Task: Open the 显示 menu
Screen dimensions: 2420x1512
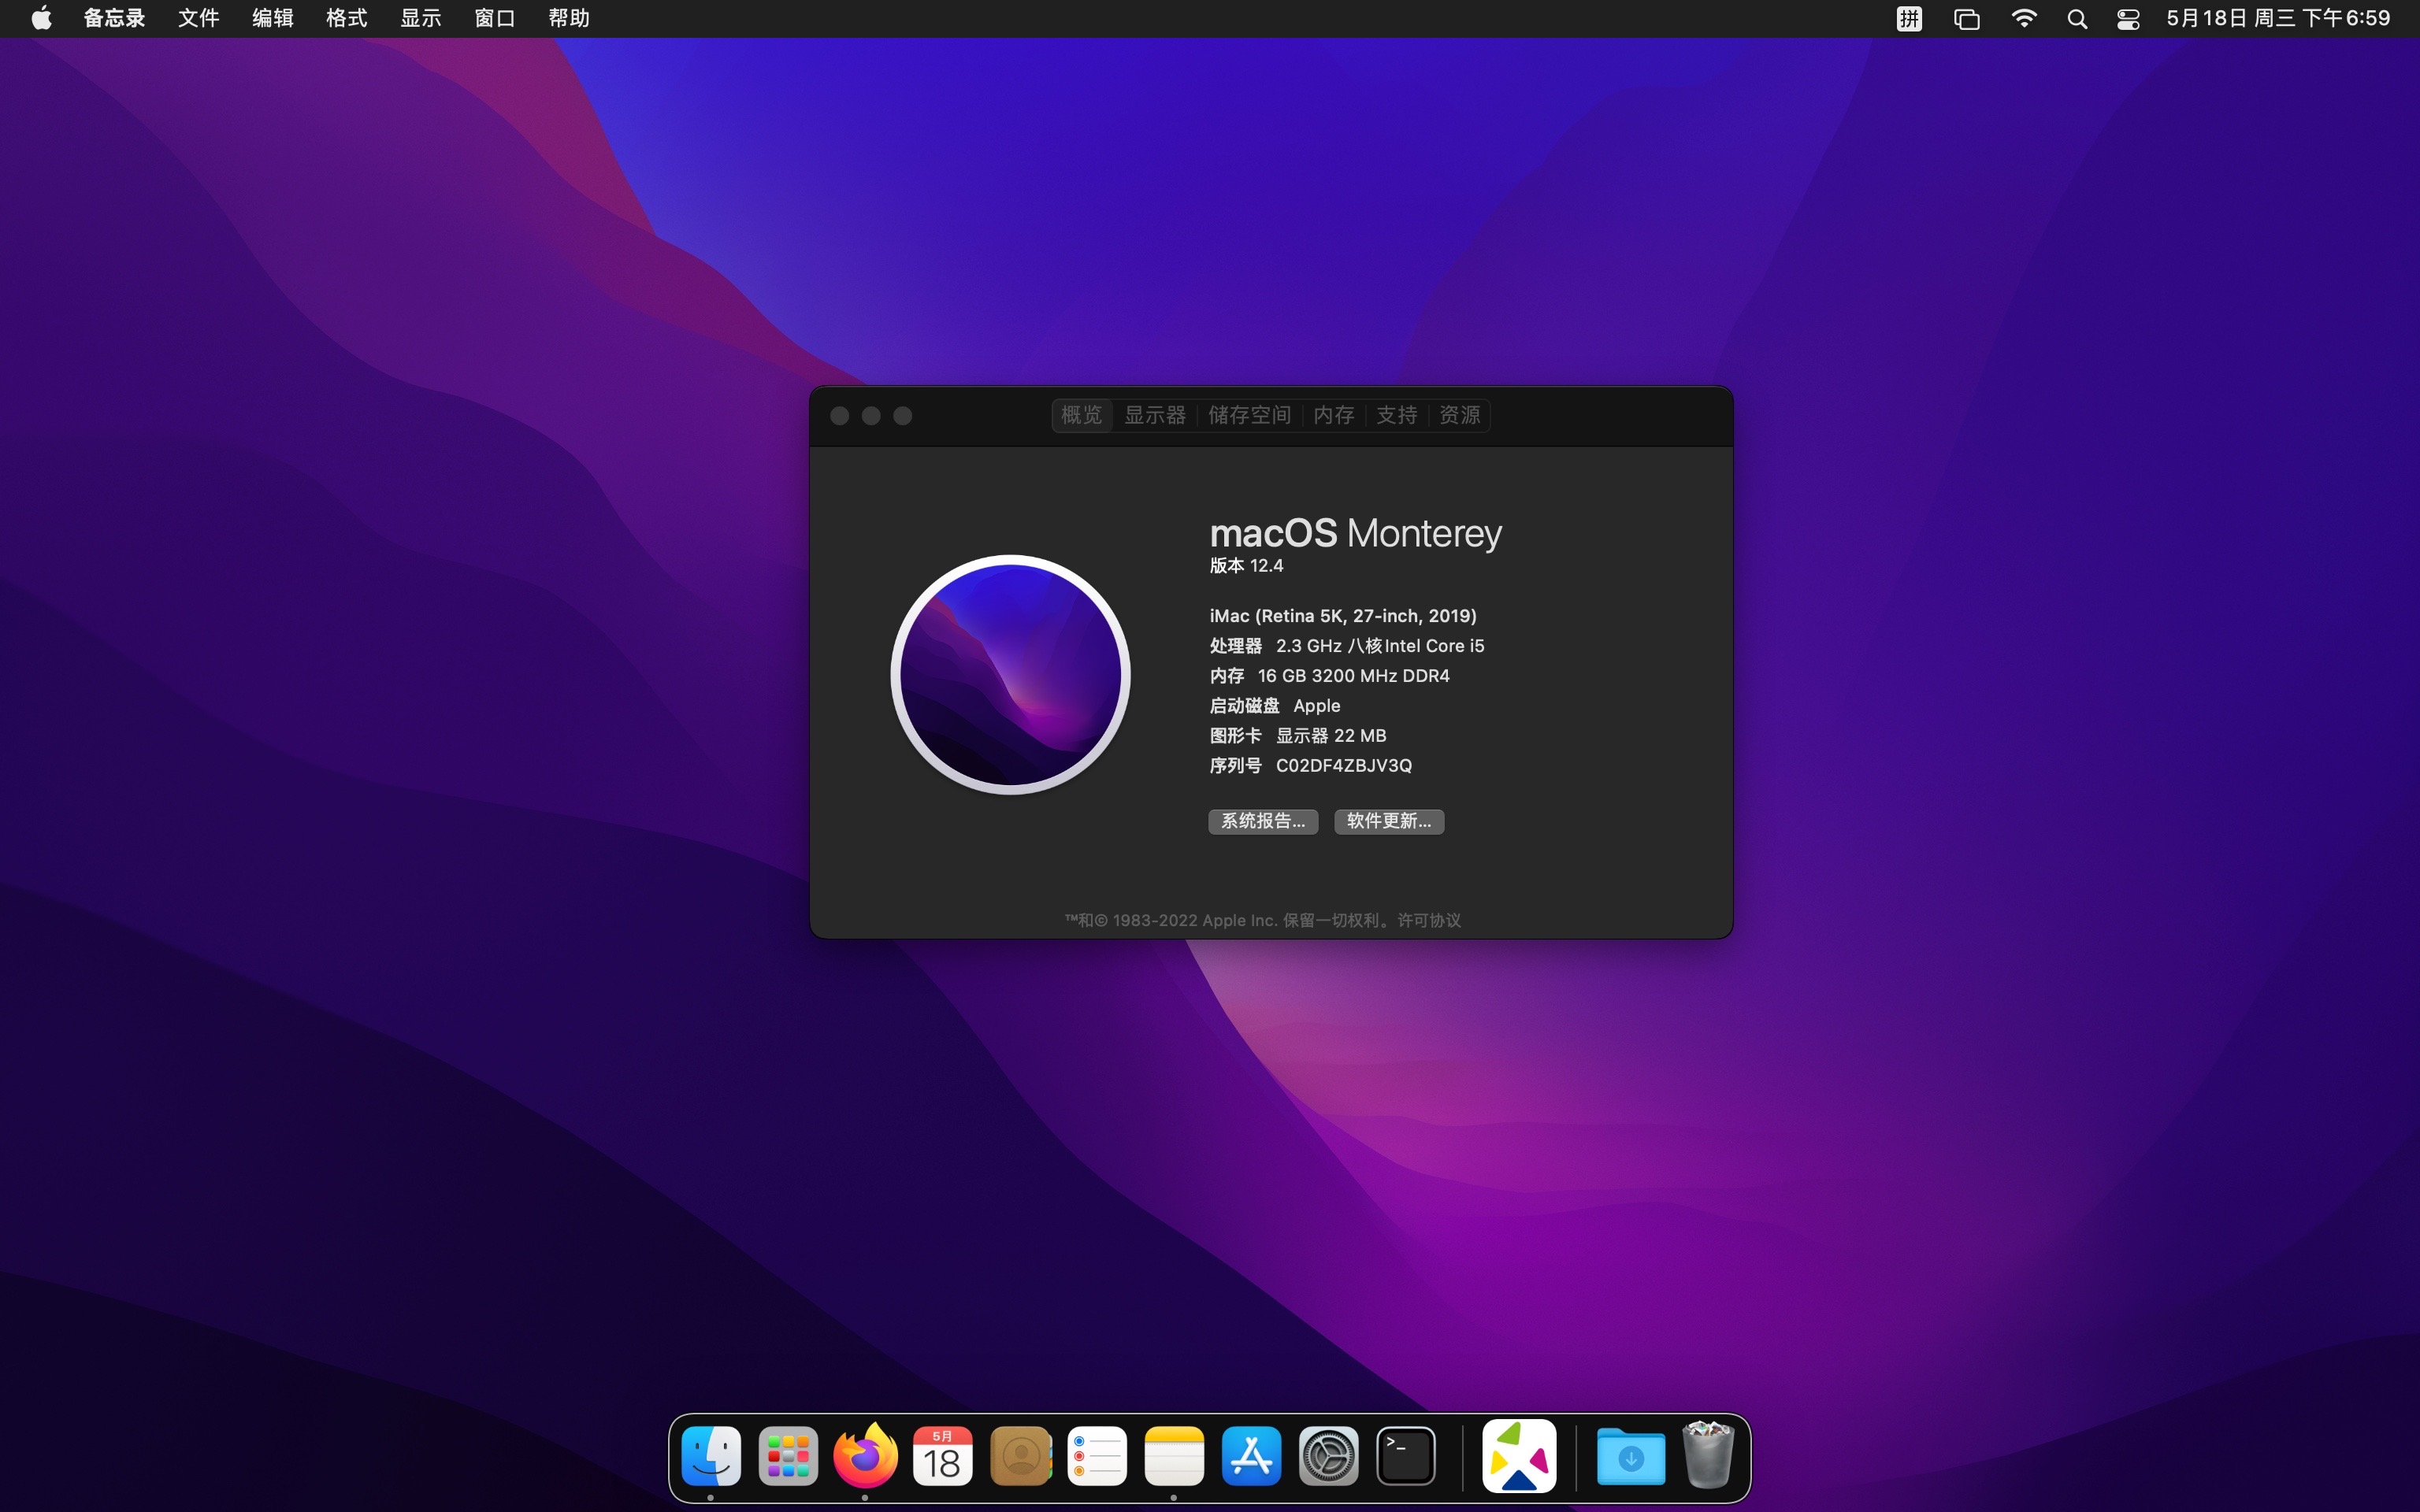Action: (x=420, y=18)
